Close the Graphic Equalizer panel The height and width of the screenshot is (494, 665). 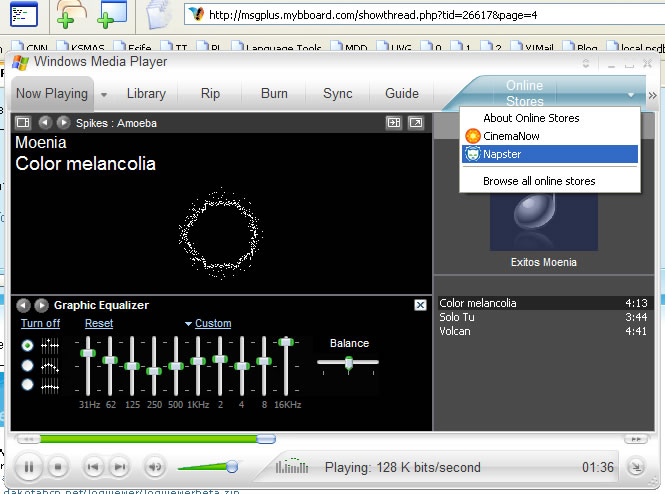421,305
